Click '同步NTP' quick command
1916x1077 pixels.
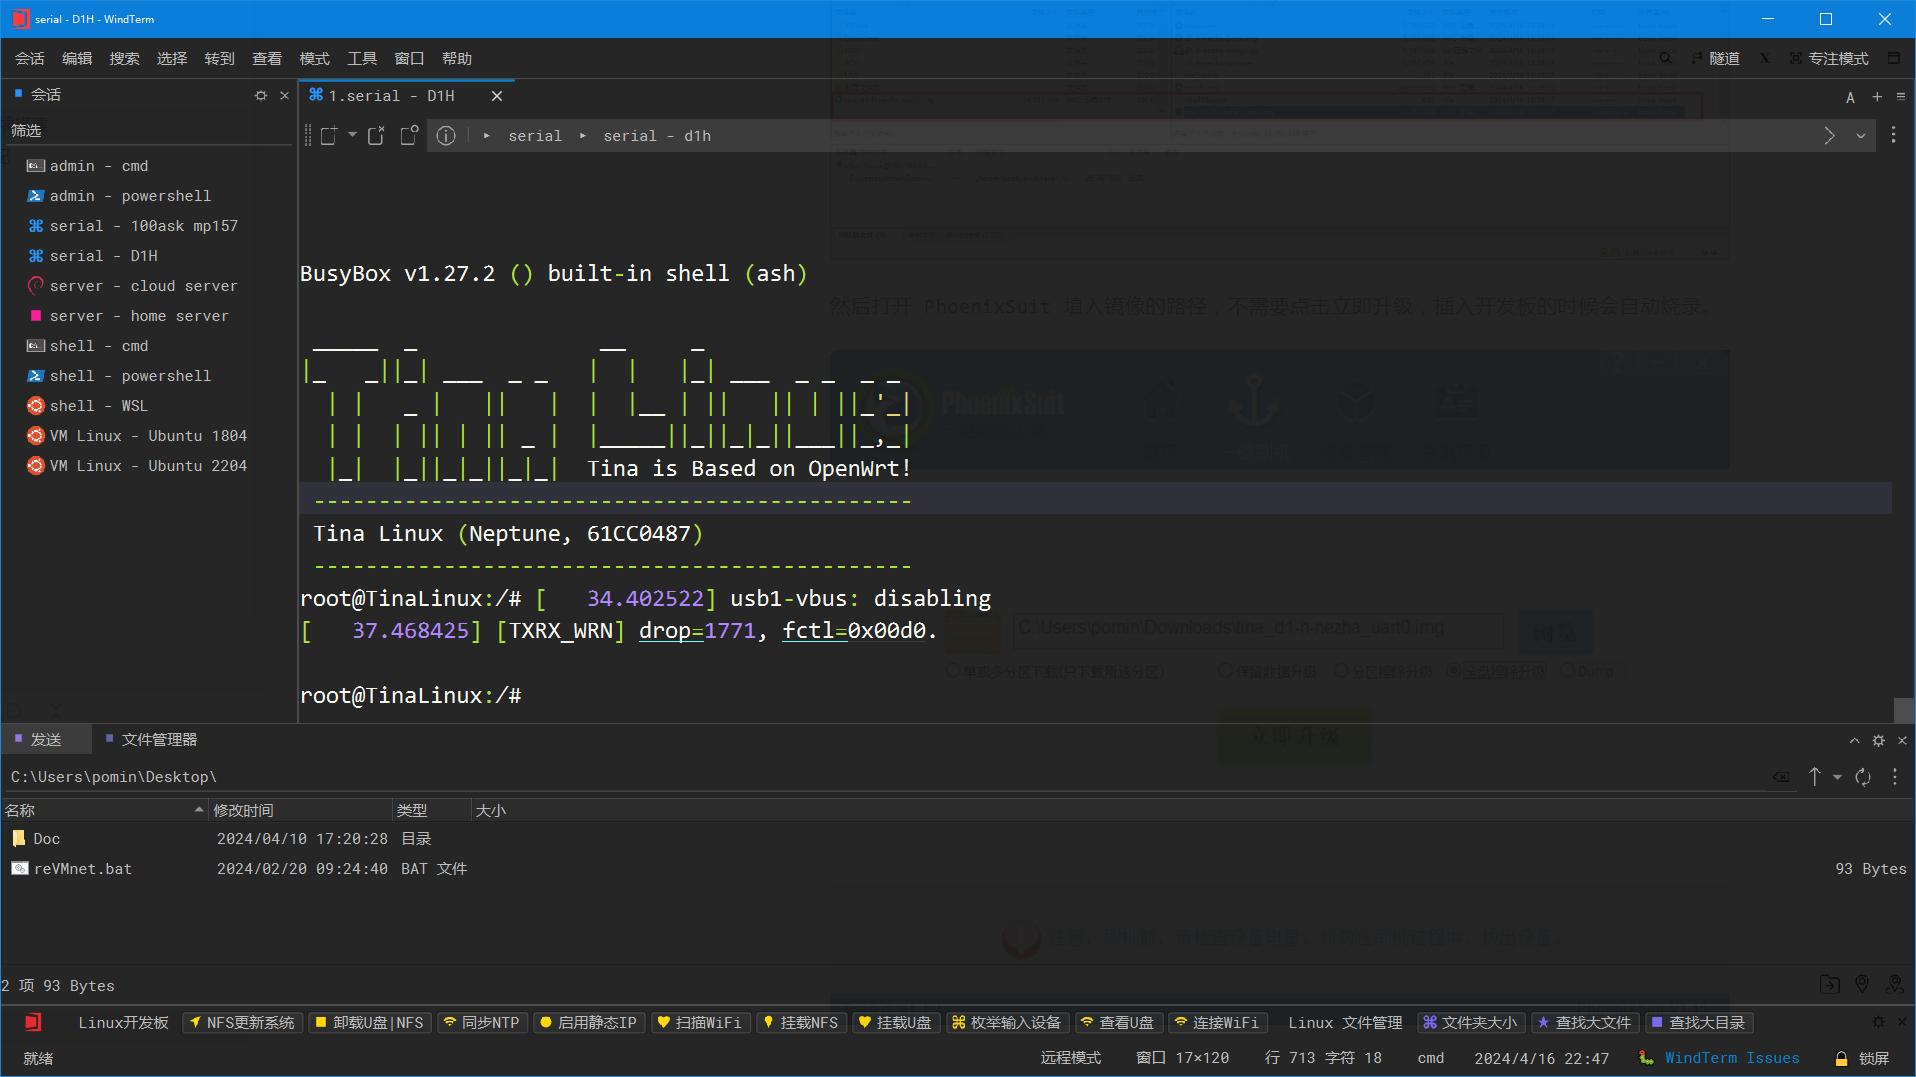point(483,1022)
